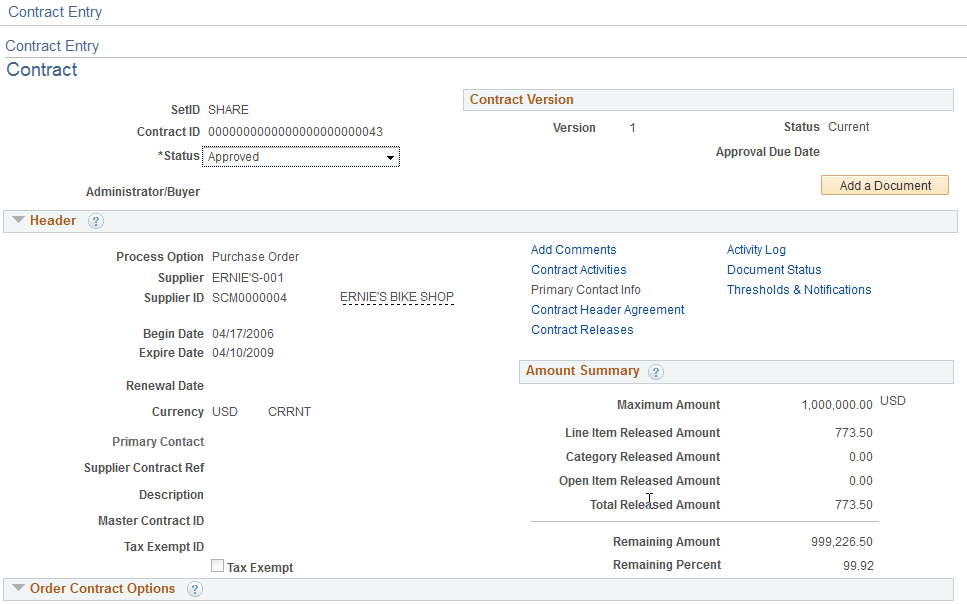Click the CRRNT rate type text
This screenshot has width=967, height=604.
tap(289, 412)
